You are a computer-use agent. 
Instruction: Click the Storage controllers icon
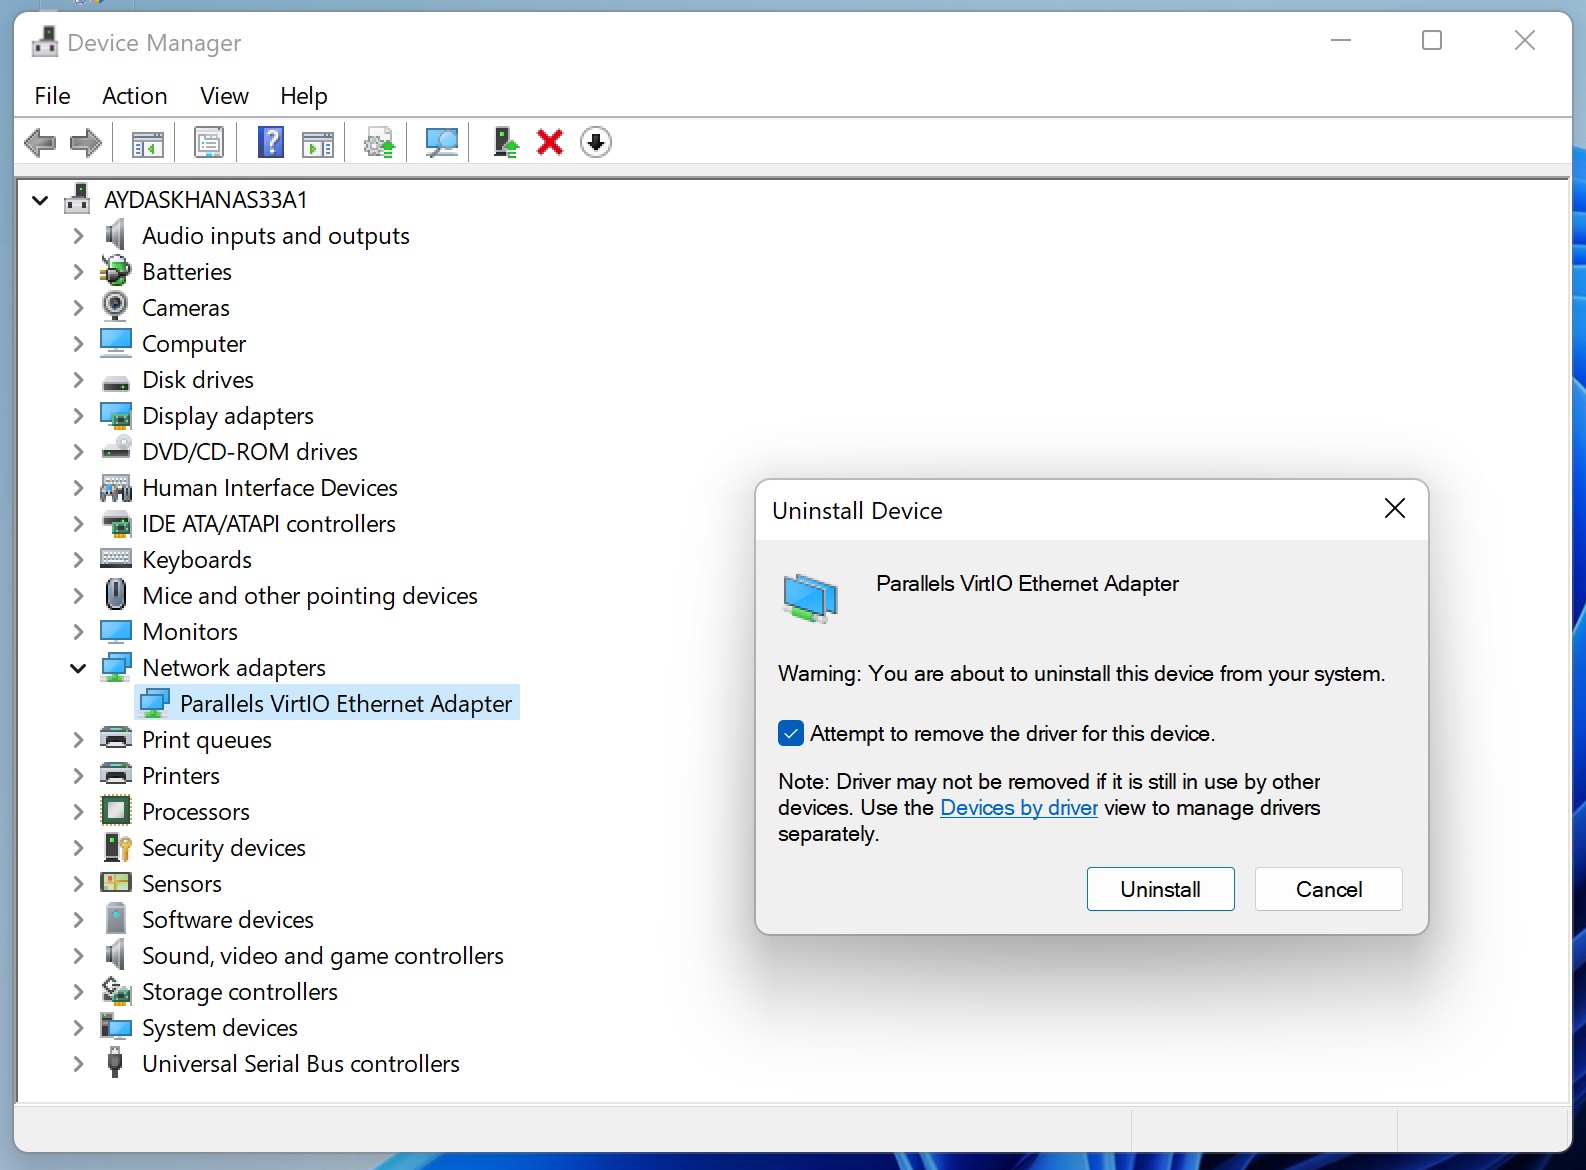(116, 991)
